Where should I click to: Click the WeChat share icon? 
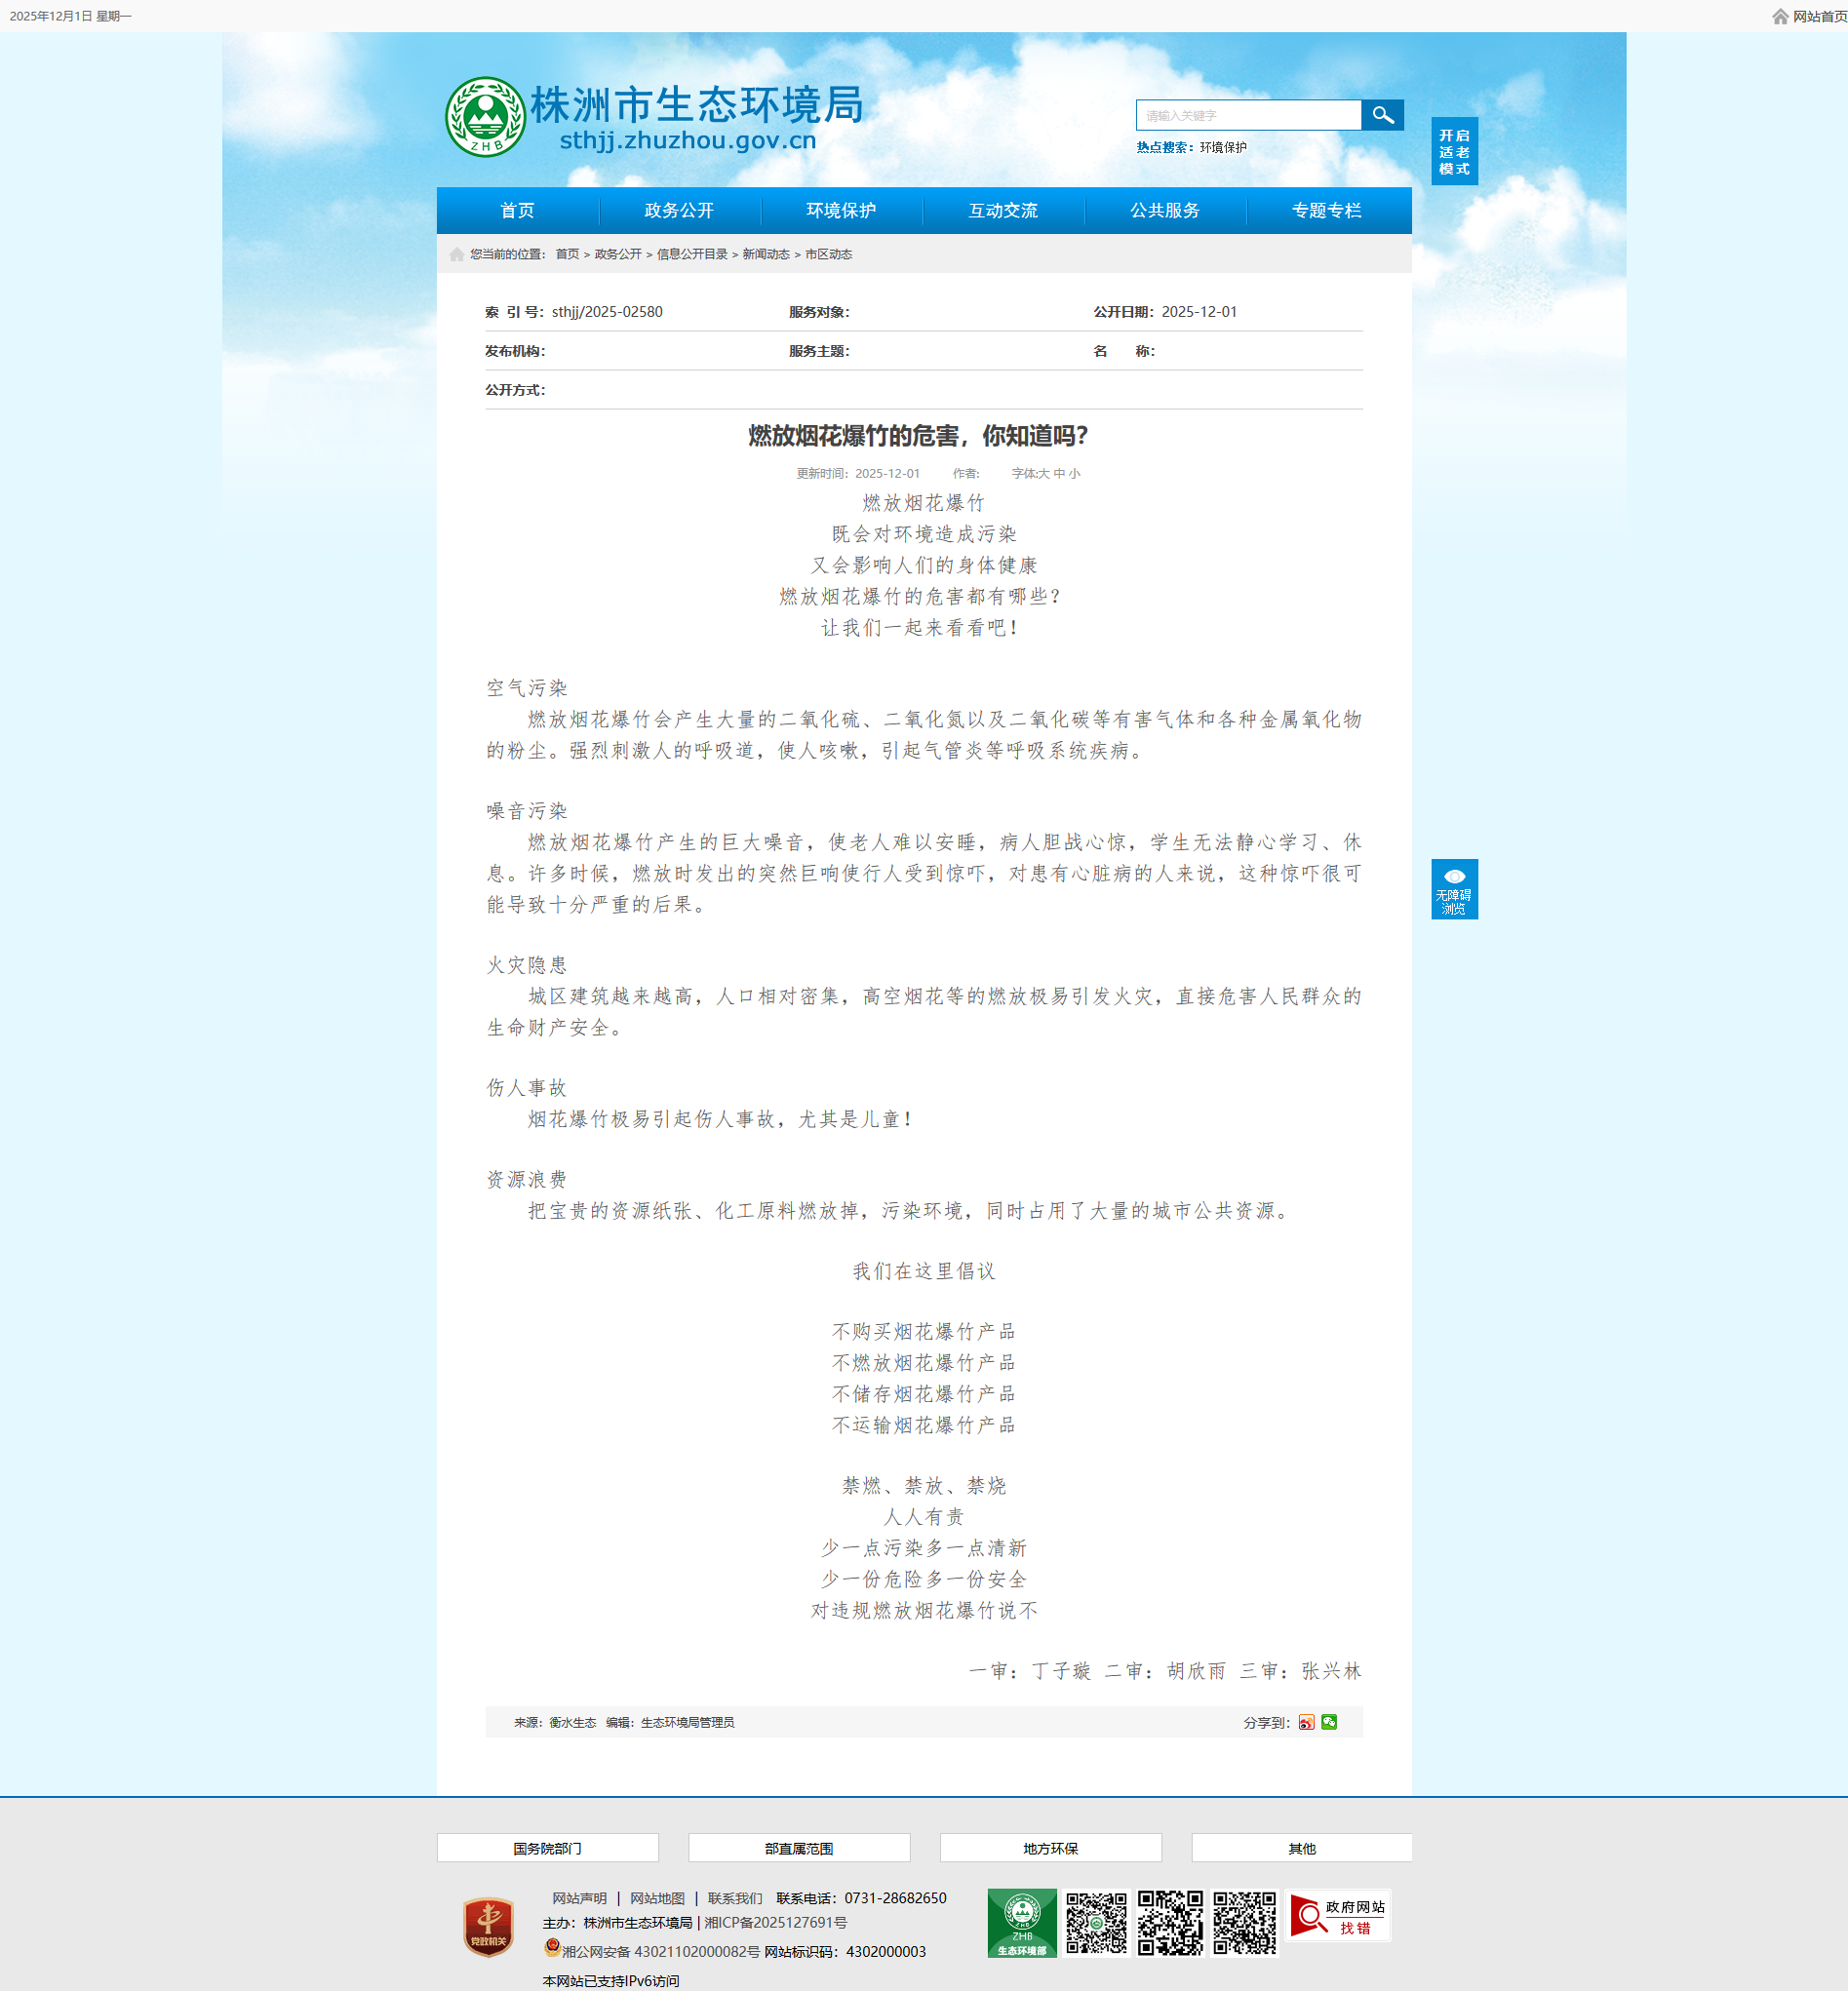(x=1329, y=1722)
